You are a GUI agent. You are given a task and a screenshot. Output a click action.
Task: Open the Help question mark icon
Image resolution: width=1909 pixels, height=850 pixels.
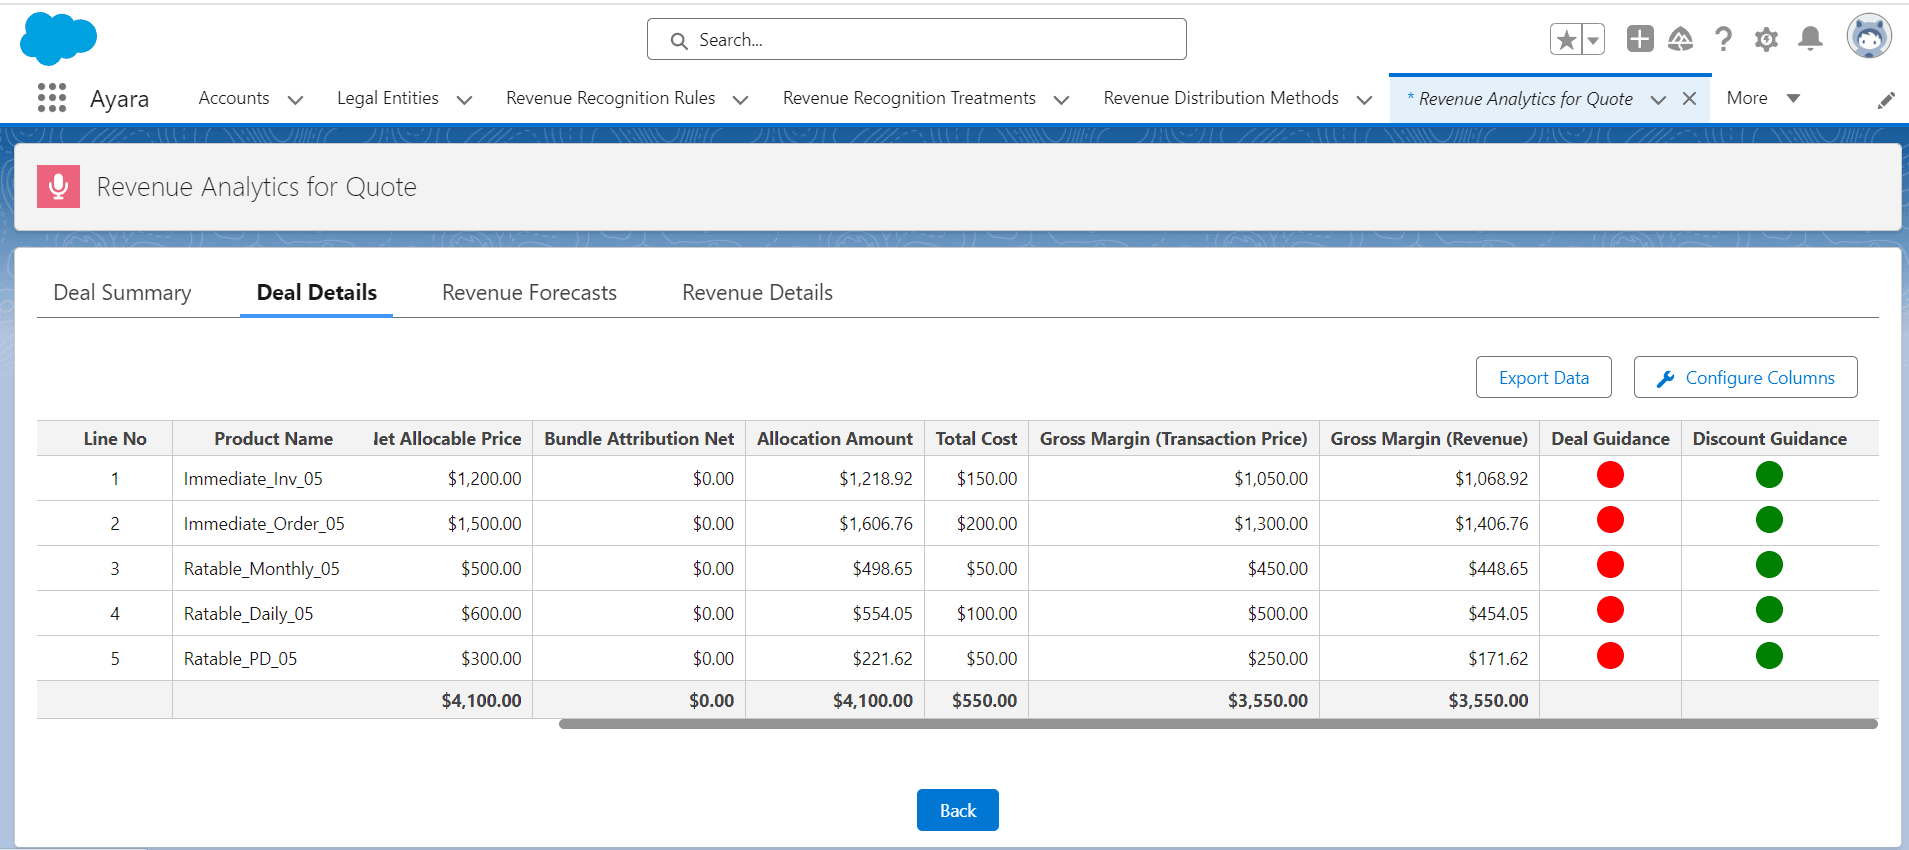[x=1723, y=39]
